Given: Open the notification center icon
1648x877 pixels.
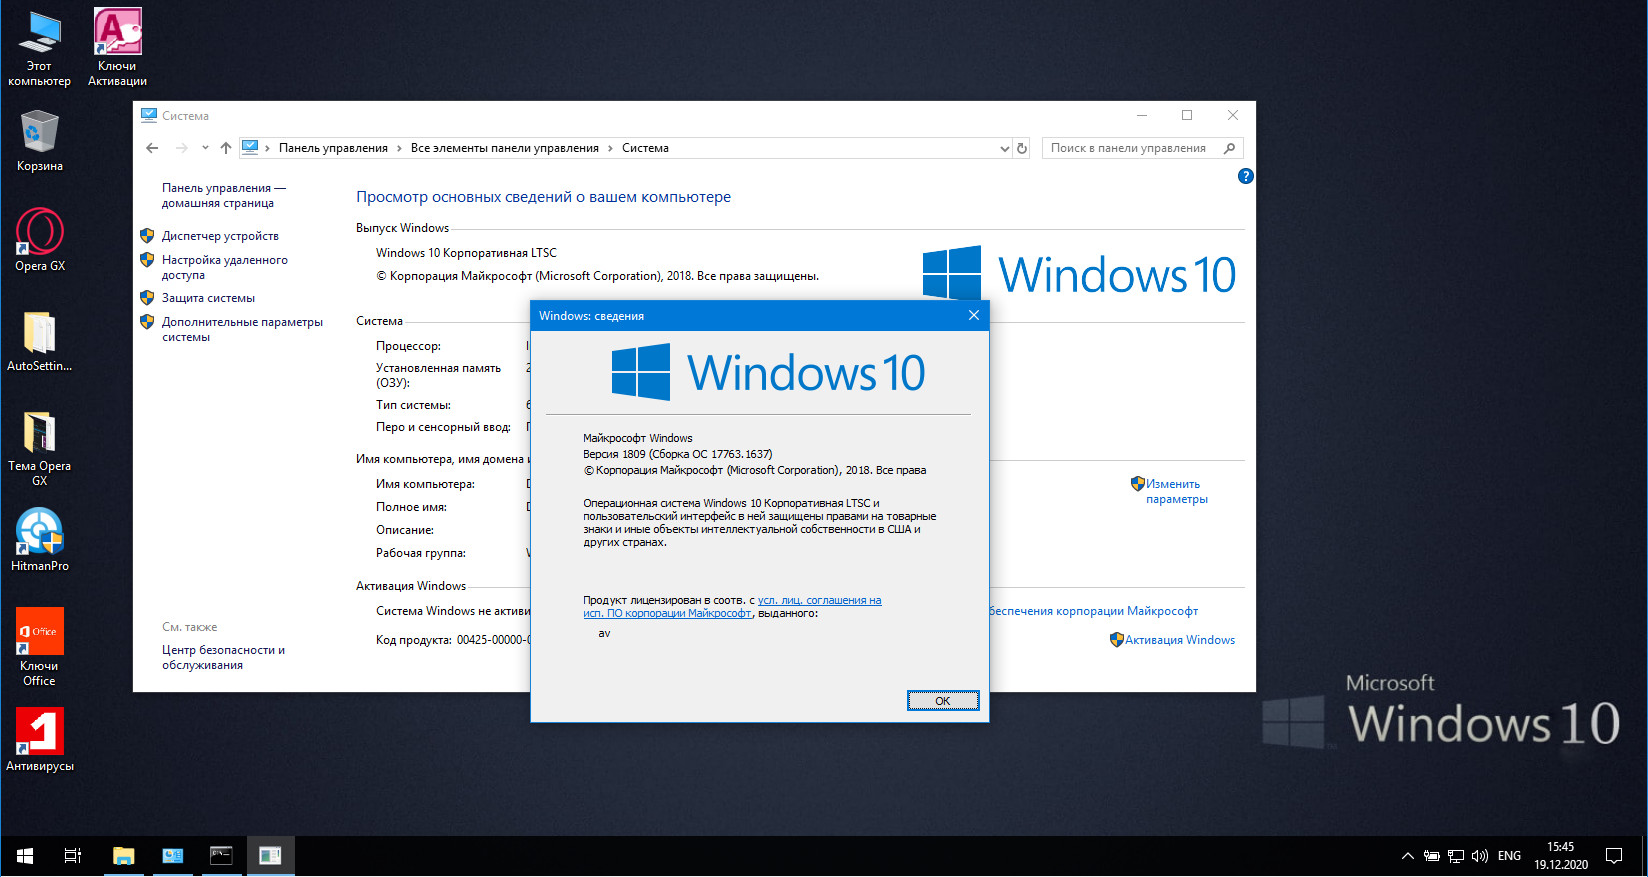Looking at the screenshot, I should pos(1614,856).
